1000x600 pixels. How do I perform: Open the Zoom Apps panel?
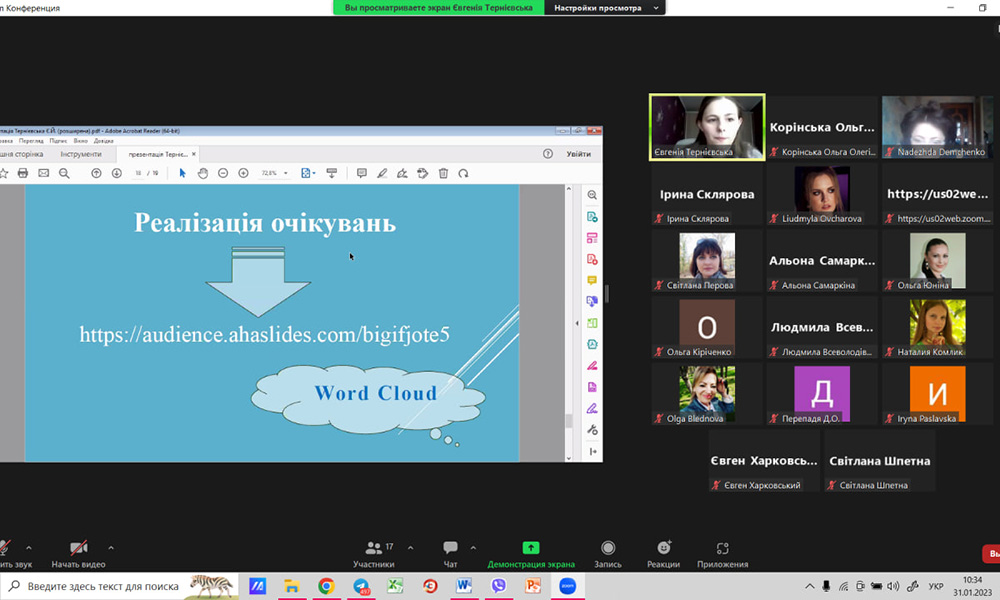pos(722,553)
